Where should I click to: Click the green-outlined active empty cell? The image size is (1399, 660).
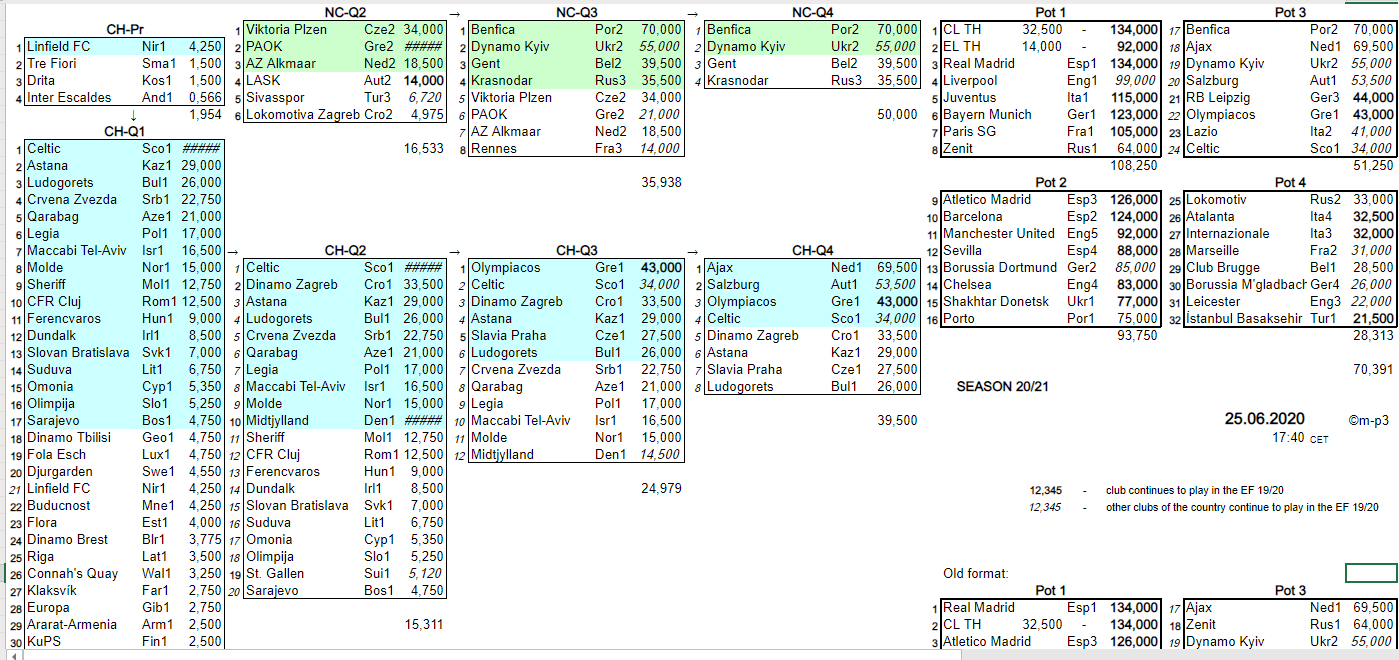pos(1371,573)
